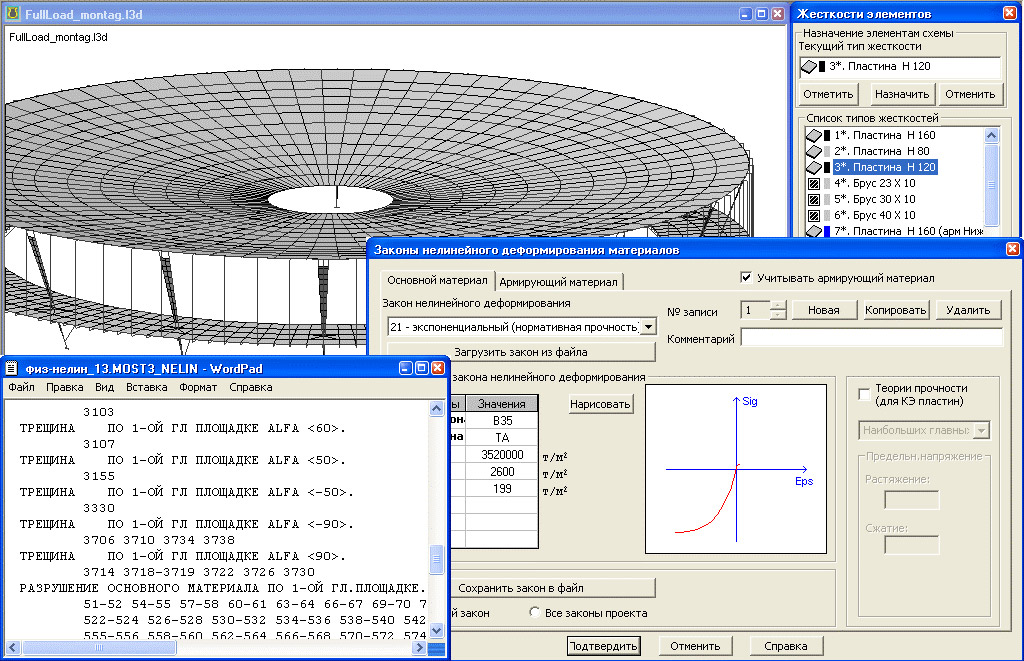Increment the № записи spinner up arrow
The image size is (1024, 661).
point(779,305)
